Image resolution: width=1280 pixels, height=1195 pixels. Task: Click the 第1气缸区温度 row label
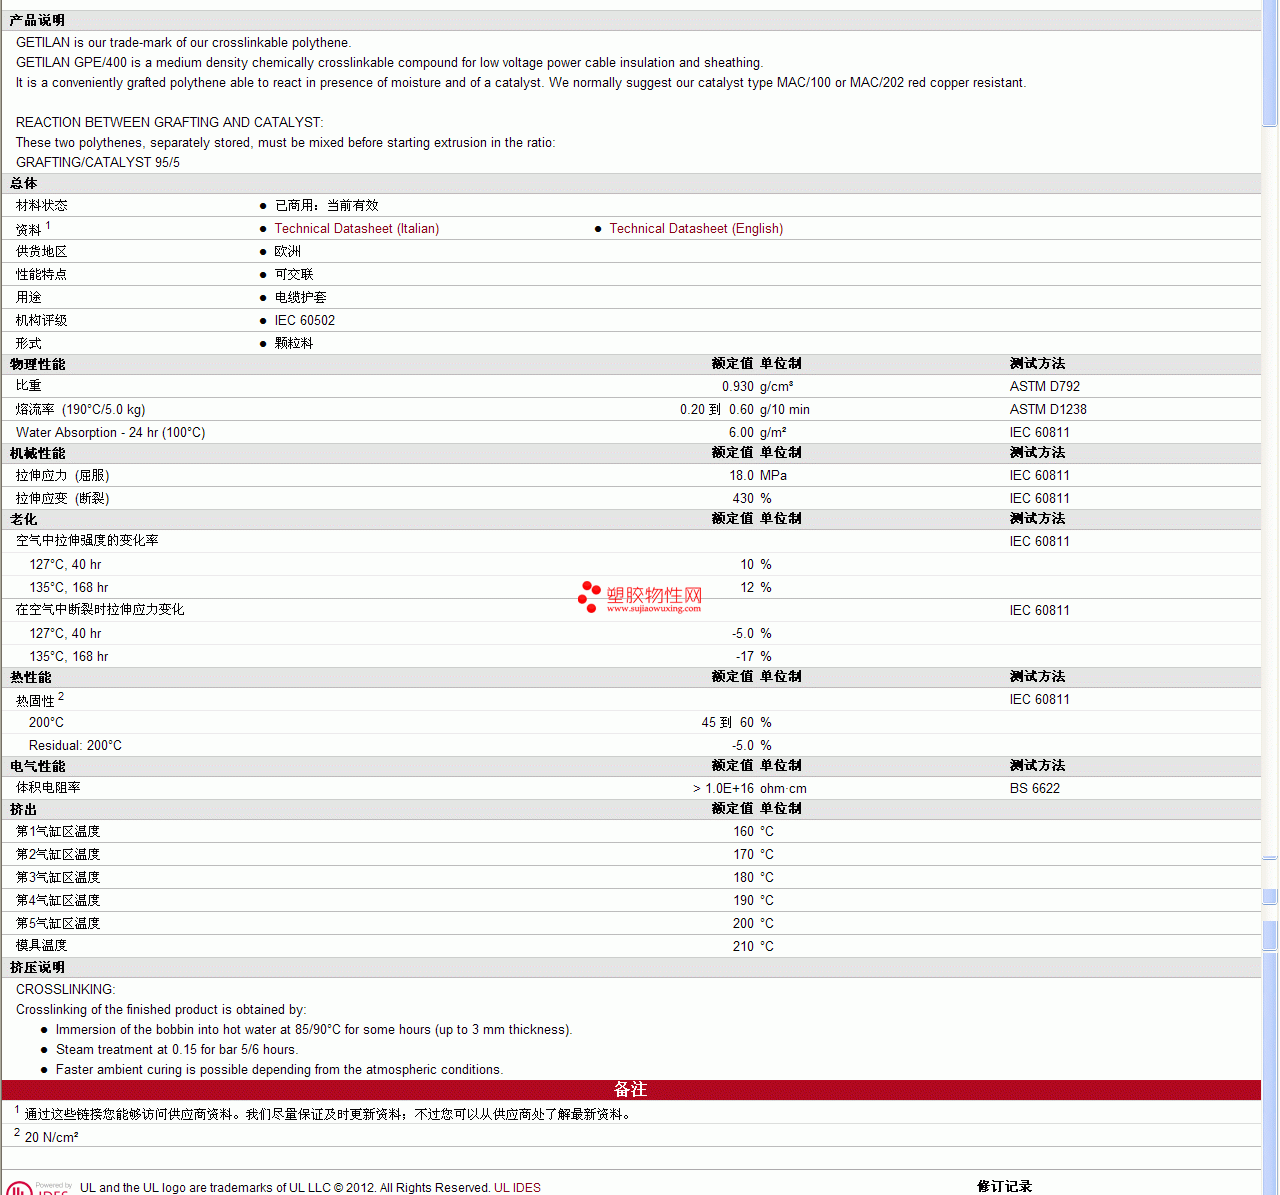pos(58,832)
